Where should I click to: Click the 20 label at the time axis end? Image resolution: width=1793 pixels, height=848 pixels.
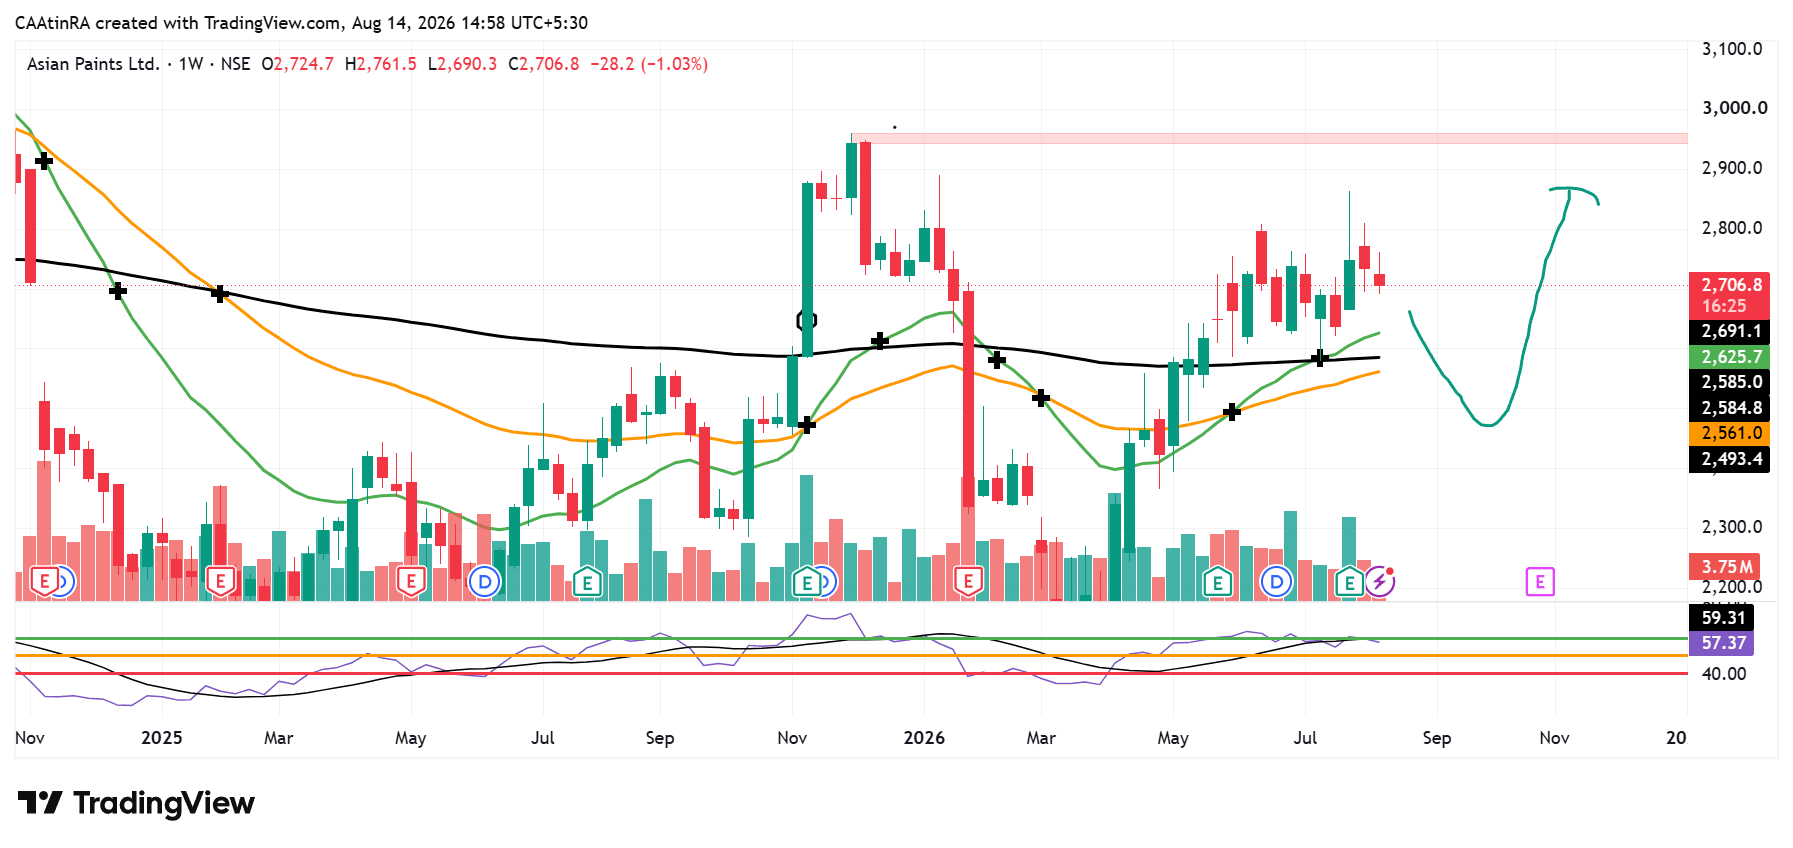[x=1676, y=738]
